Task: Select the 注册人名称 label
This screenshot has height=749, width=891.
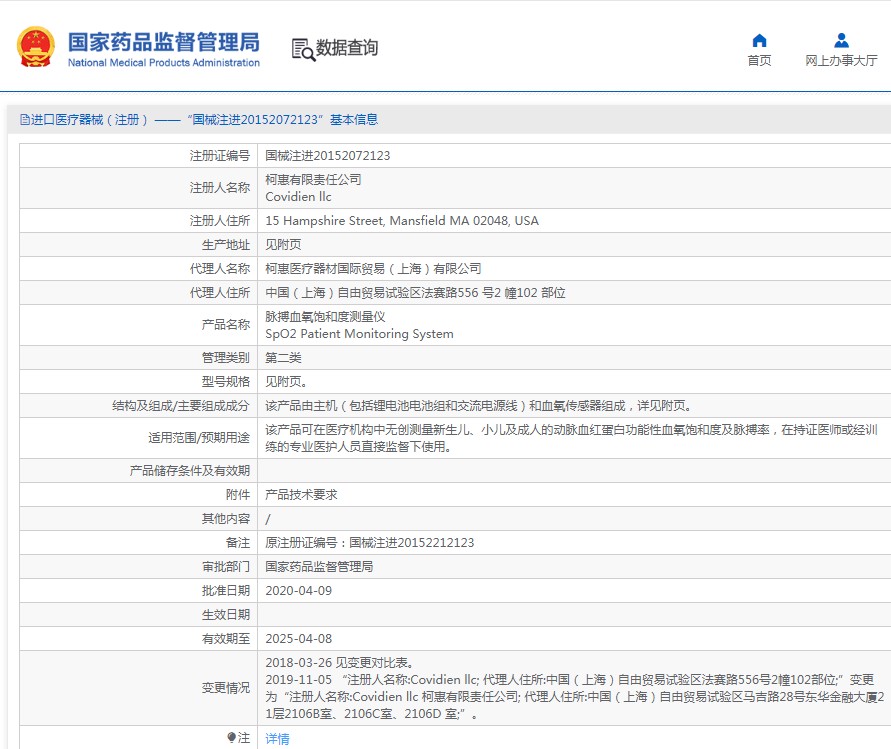Action: (x=220, y=188)
